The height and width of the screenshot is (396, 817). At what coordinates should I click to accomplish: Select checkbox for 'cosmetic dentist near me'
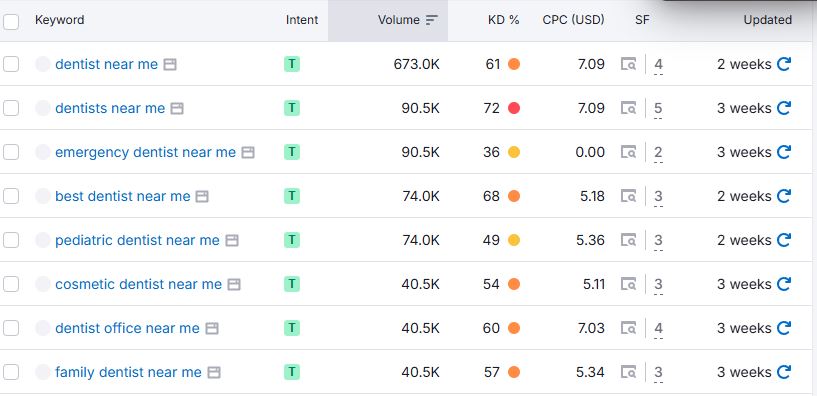click(11, 284)
